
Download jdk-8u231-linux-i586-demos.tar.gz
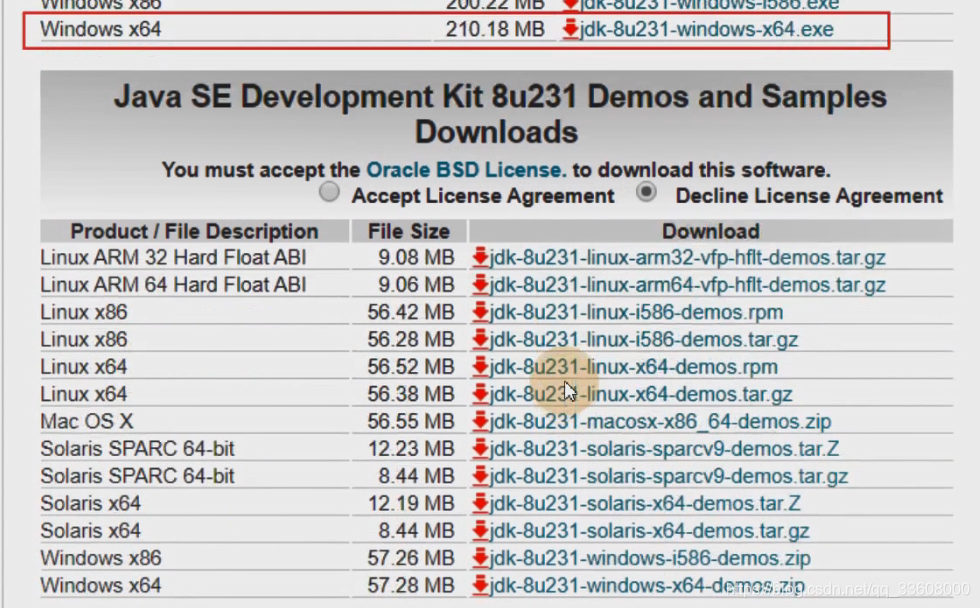click(x=644, y=339)
